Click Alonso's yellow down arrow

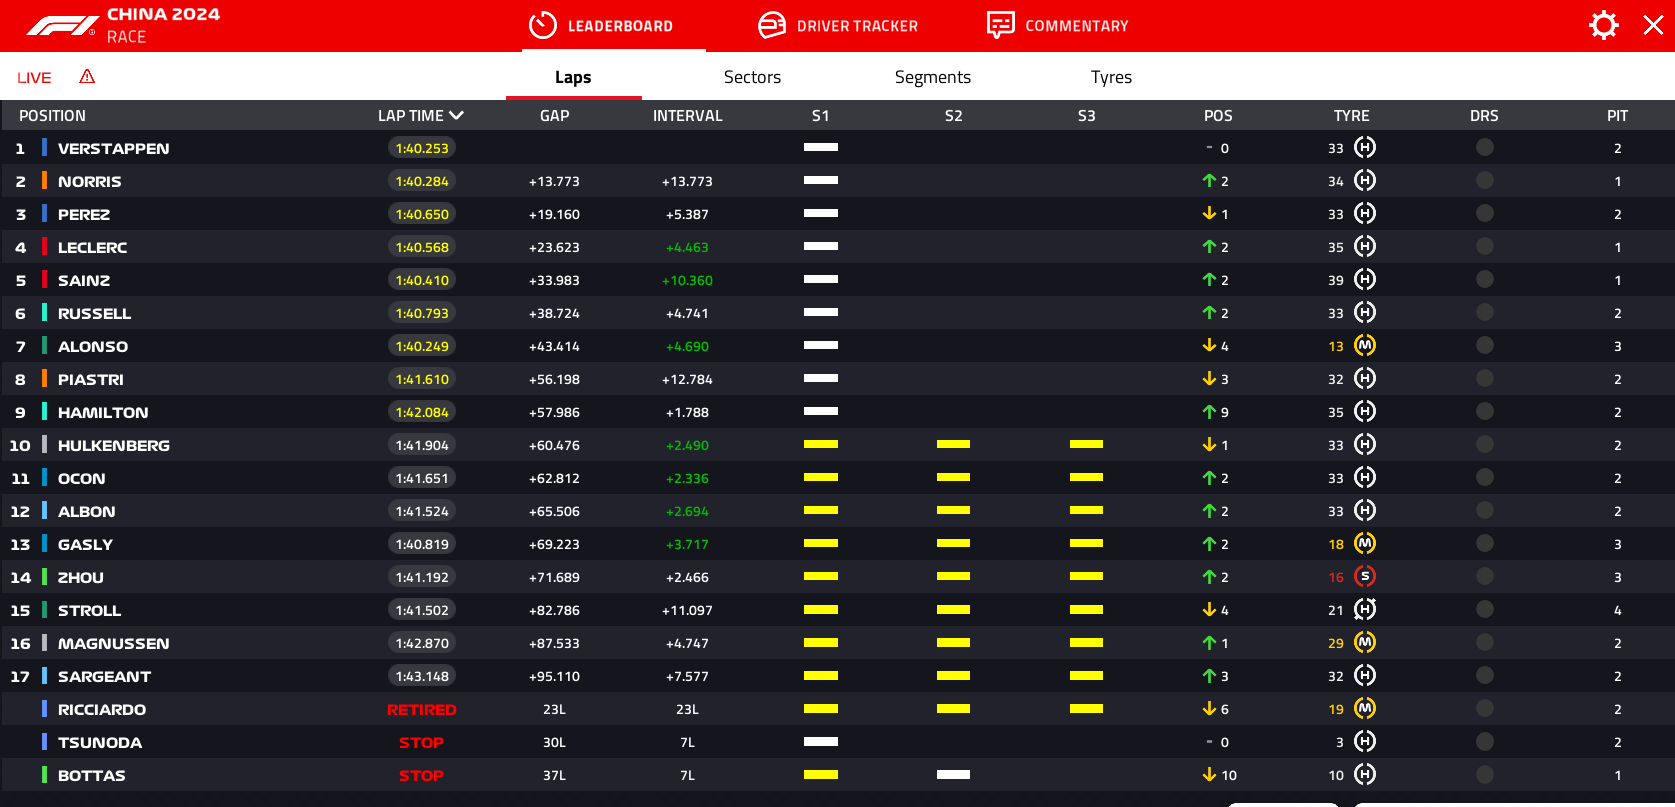click(1209, 346)
